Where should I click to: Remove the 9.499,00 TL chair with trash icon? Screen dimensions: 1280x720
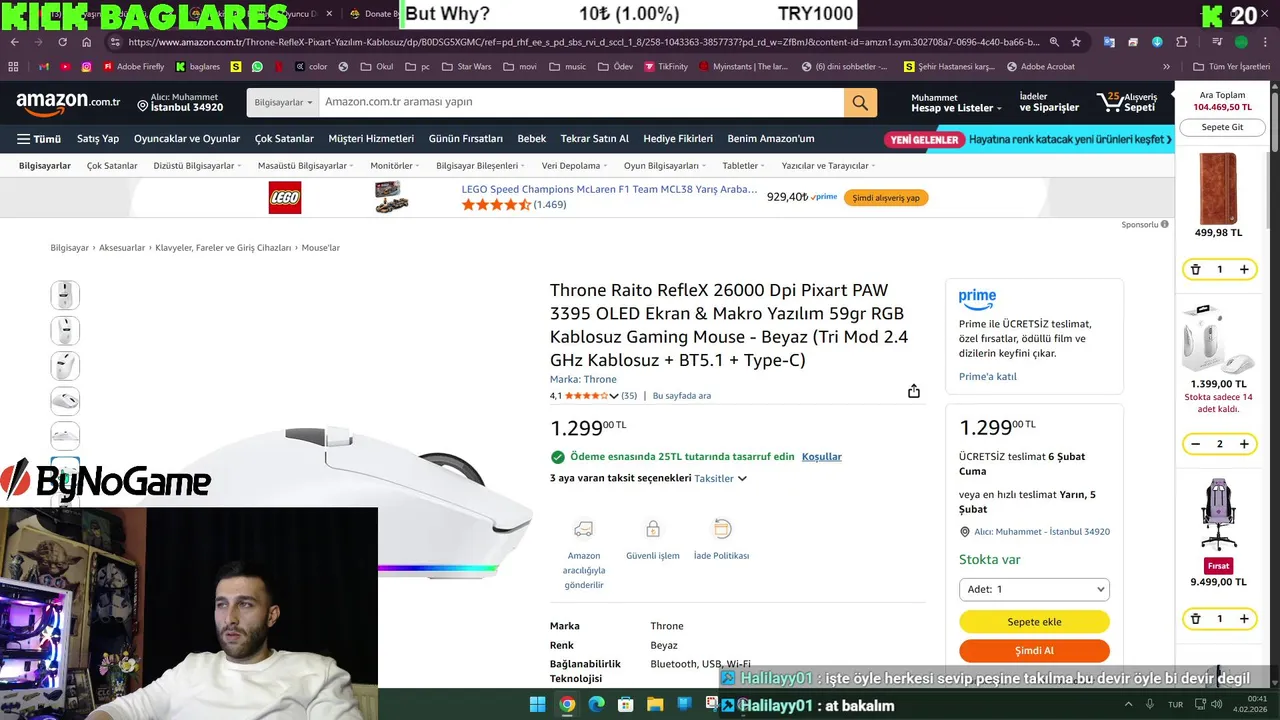pyautogui.click(x=1195, y=619)
